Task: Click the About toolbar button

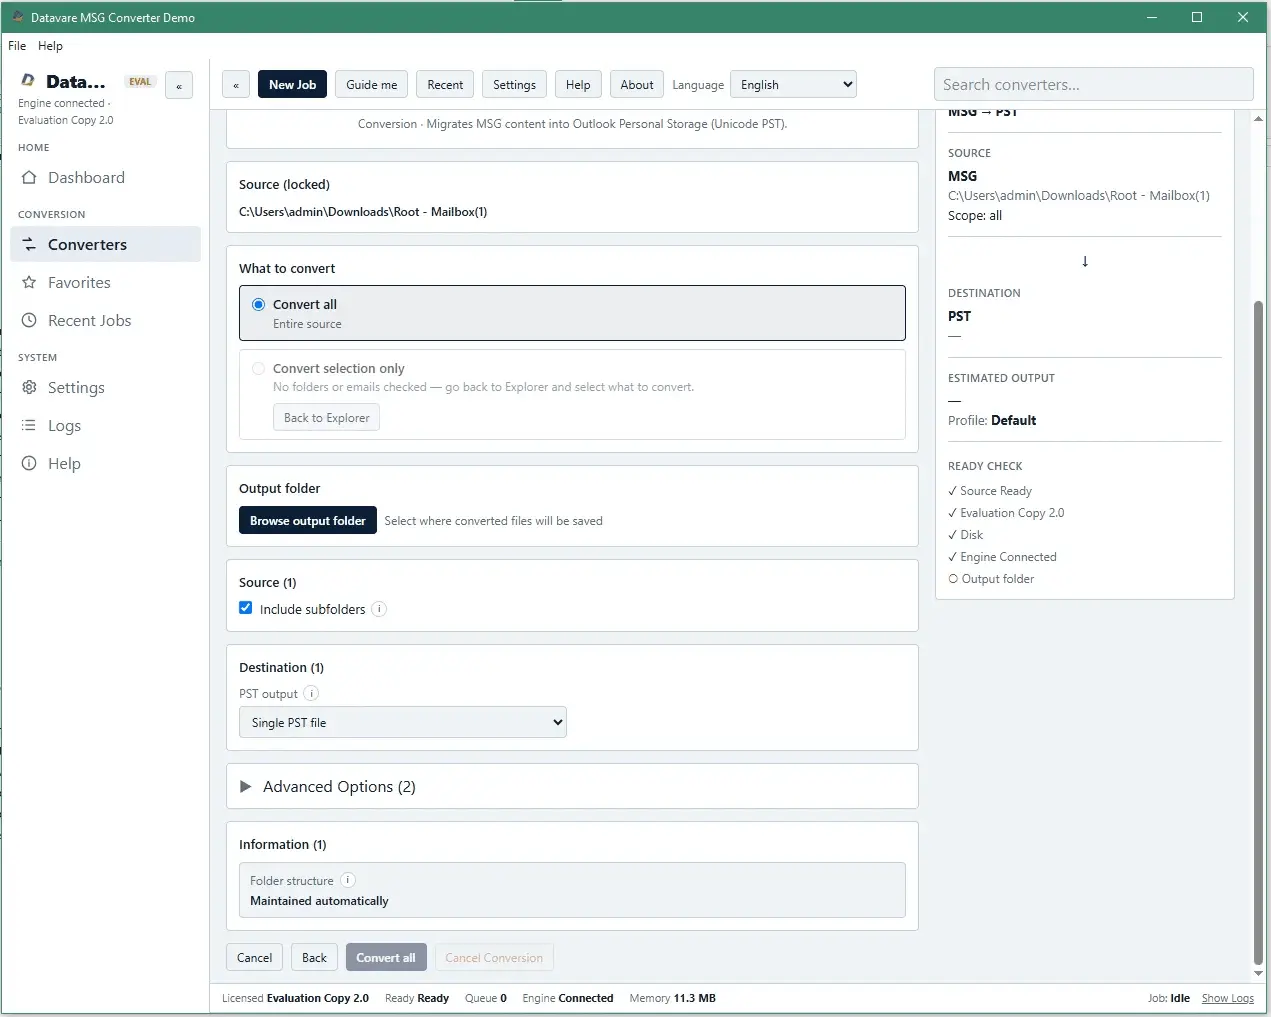Action: pos(637,85)
